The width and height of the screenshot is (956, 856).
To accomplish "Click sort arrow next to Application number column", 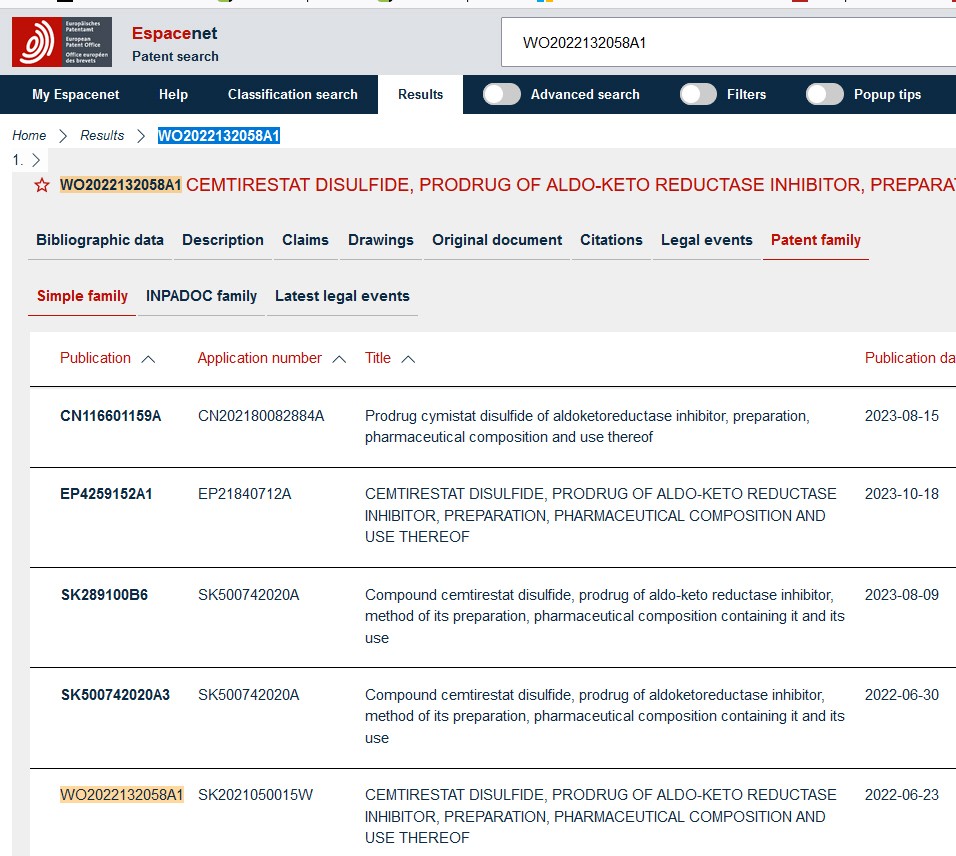I will click(339, 359).
